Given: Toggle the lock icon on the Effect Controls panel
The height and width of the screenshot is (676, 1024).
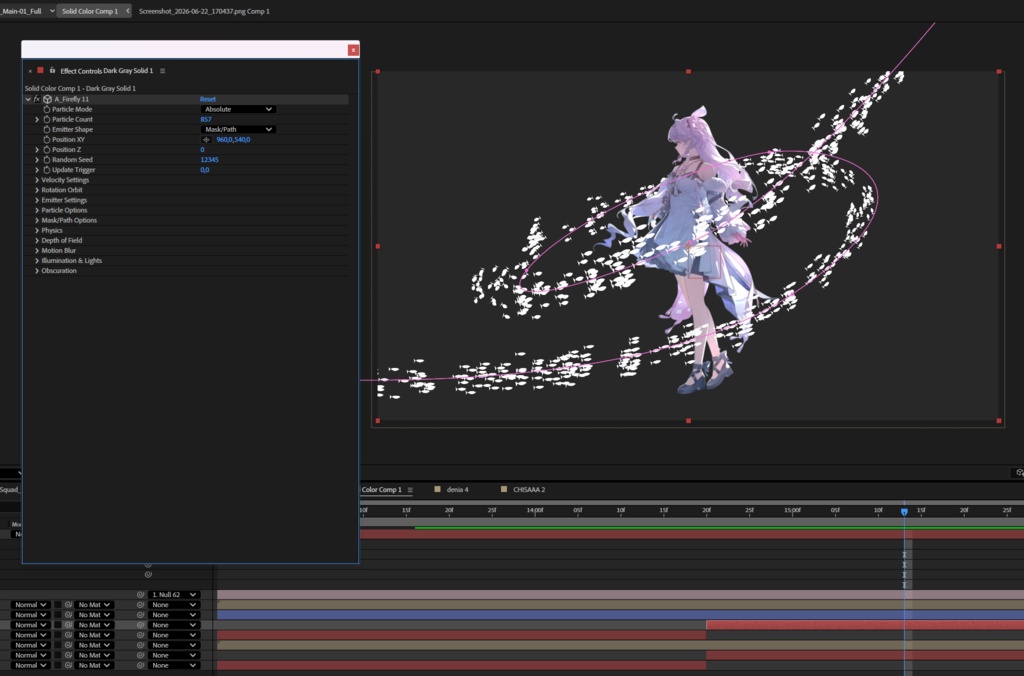Looking at the screenshot, I should (52, 70).
